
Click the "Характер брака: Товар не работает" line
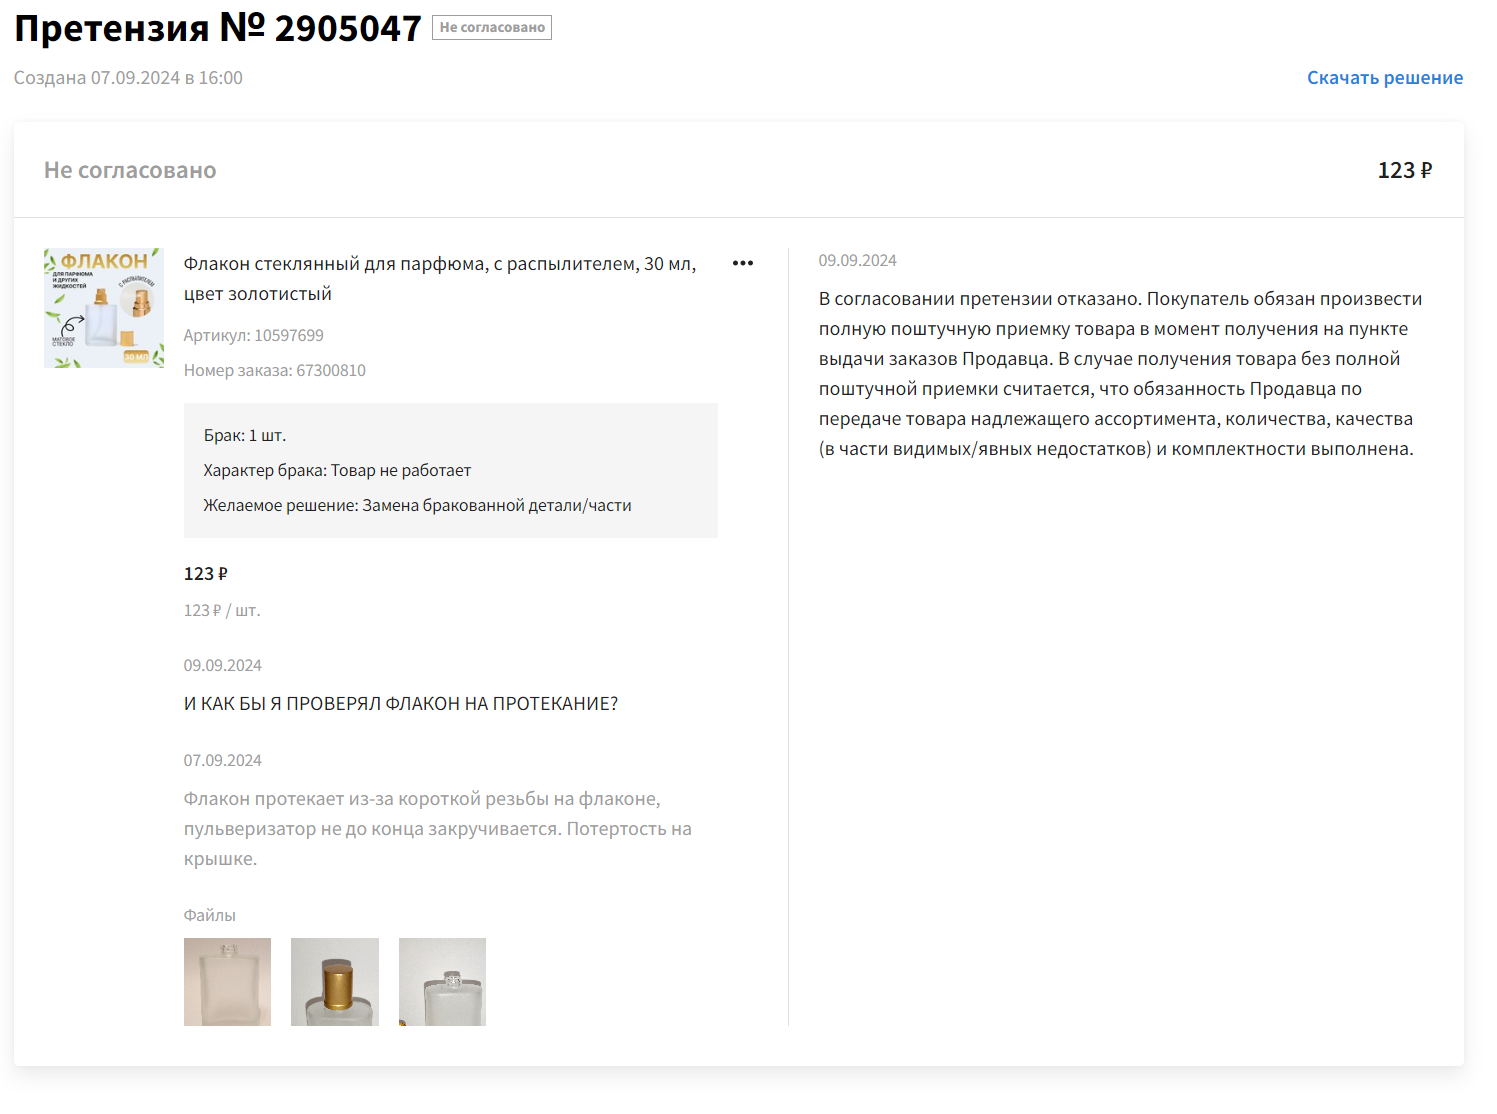pos(337,470)
